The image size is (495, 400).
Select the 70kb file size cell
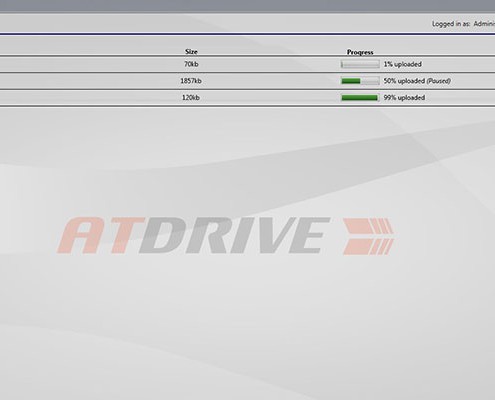(191, 64)
